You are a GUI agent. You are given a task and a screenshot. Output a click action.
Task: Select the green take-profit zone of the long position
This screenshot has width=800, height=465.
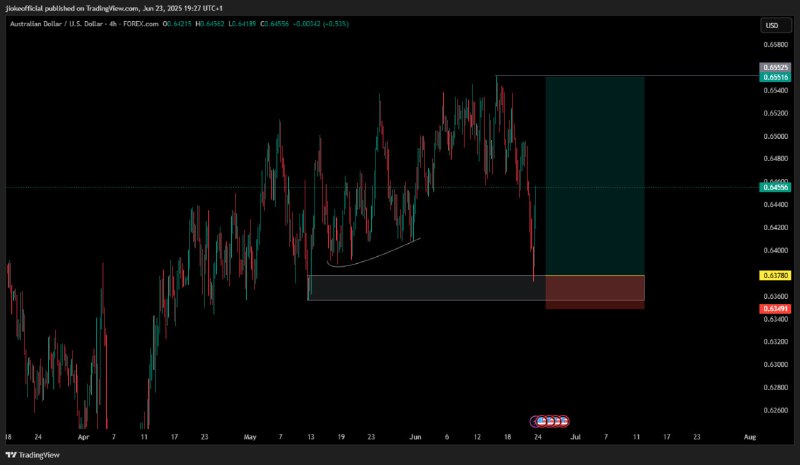pyautogui.click(x=595, y=176)
